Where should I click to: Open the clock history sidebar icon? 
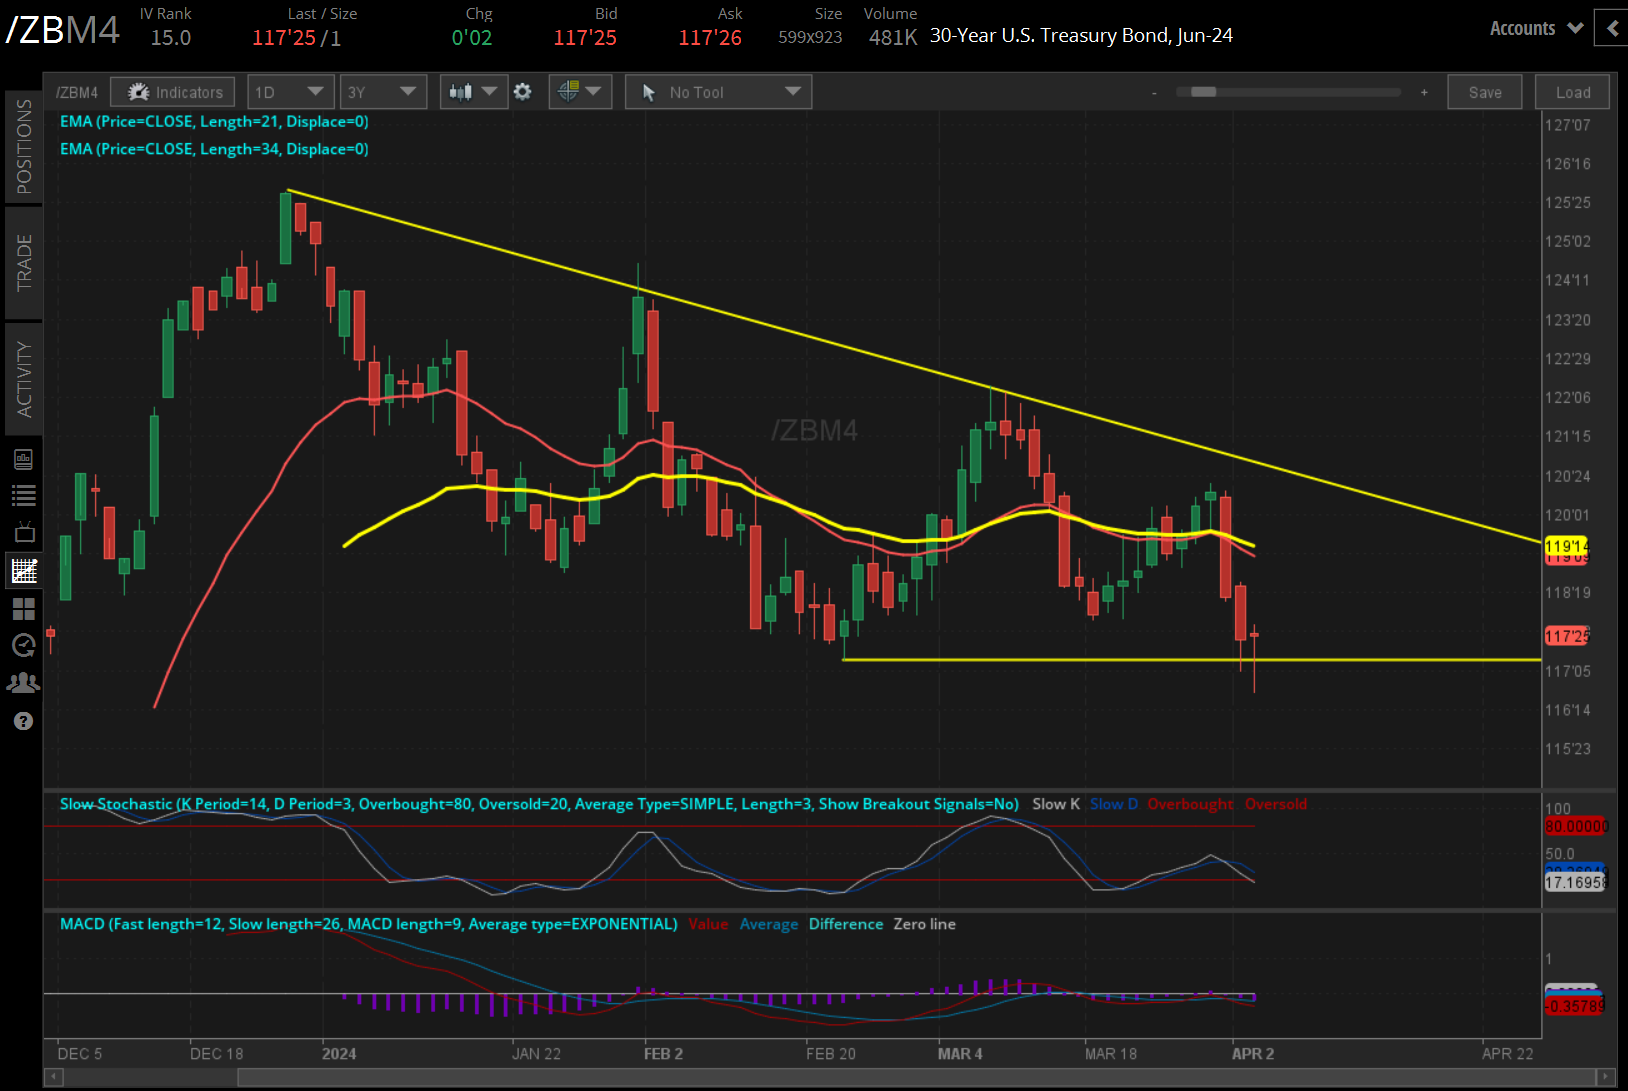point(24,645)
